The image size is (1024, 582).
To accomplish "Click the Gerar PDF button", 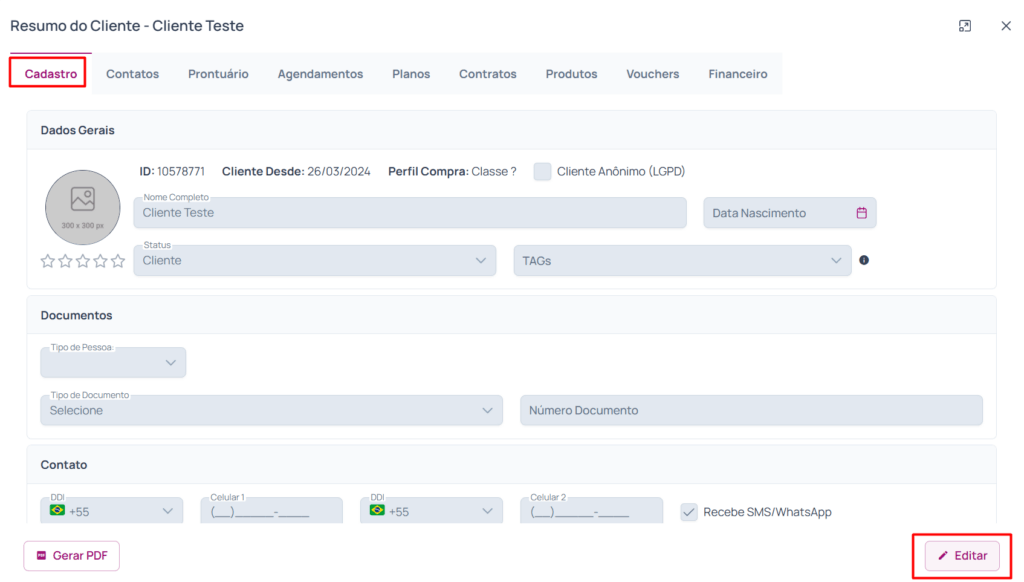I will click(71, 556).
